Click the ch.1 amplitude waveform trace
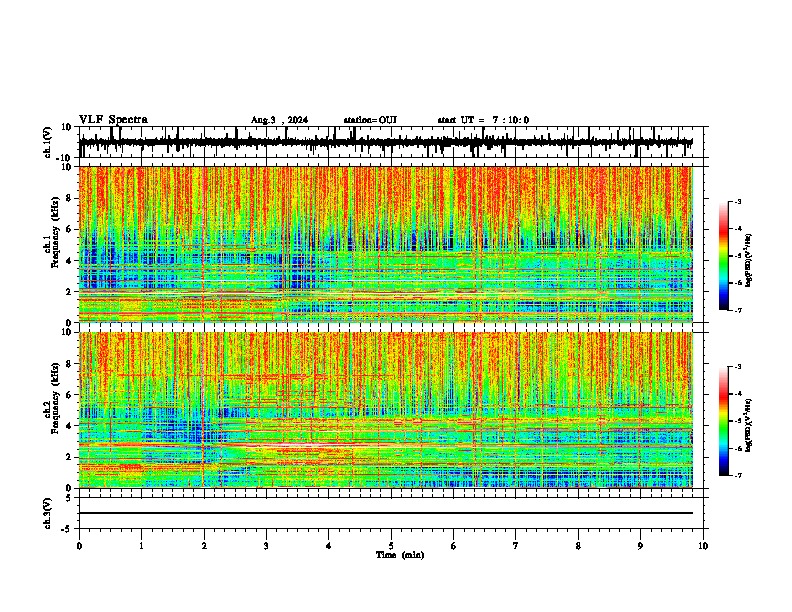 (386, 142)
